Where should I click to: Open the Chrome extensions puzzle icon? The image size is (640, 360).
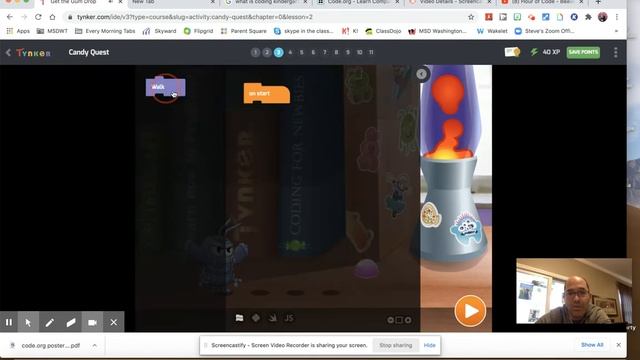point(588,17)
